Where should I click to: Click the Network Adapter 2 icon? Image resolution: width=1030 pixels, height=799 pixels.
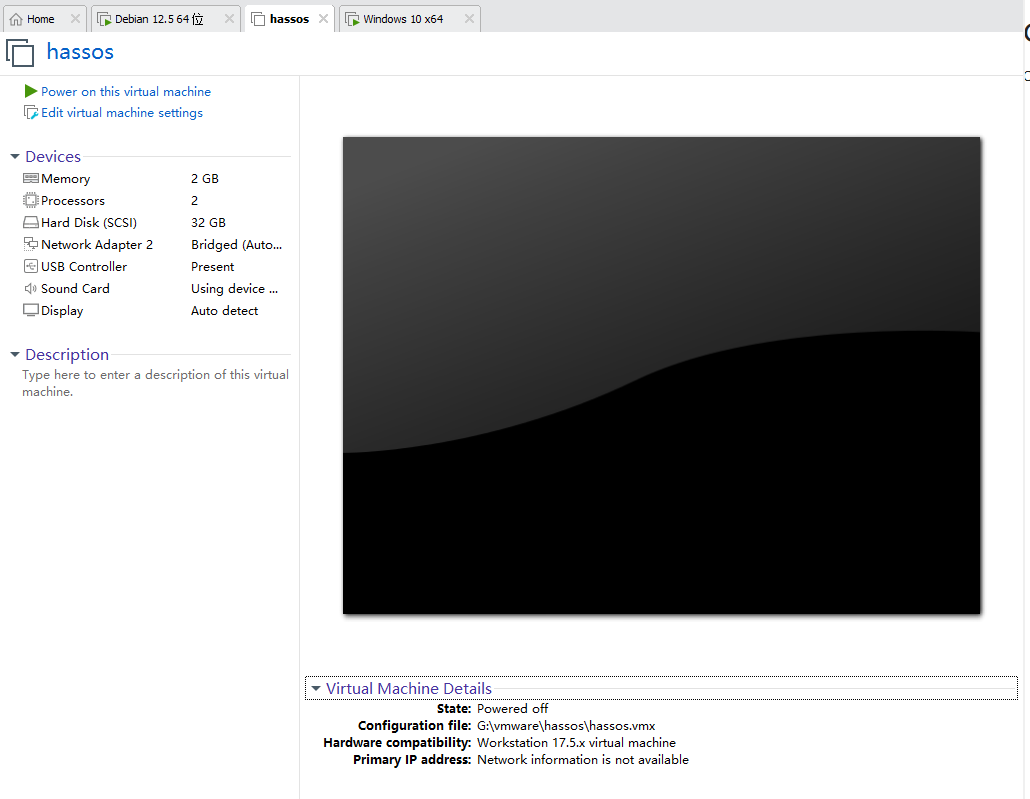[29, 244]
